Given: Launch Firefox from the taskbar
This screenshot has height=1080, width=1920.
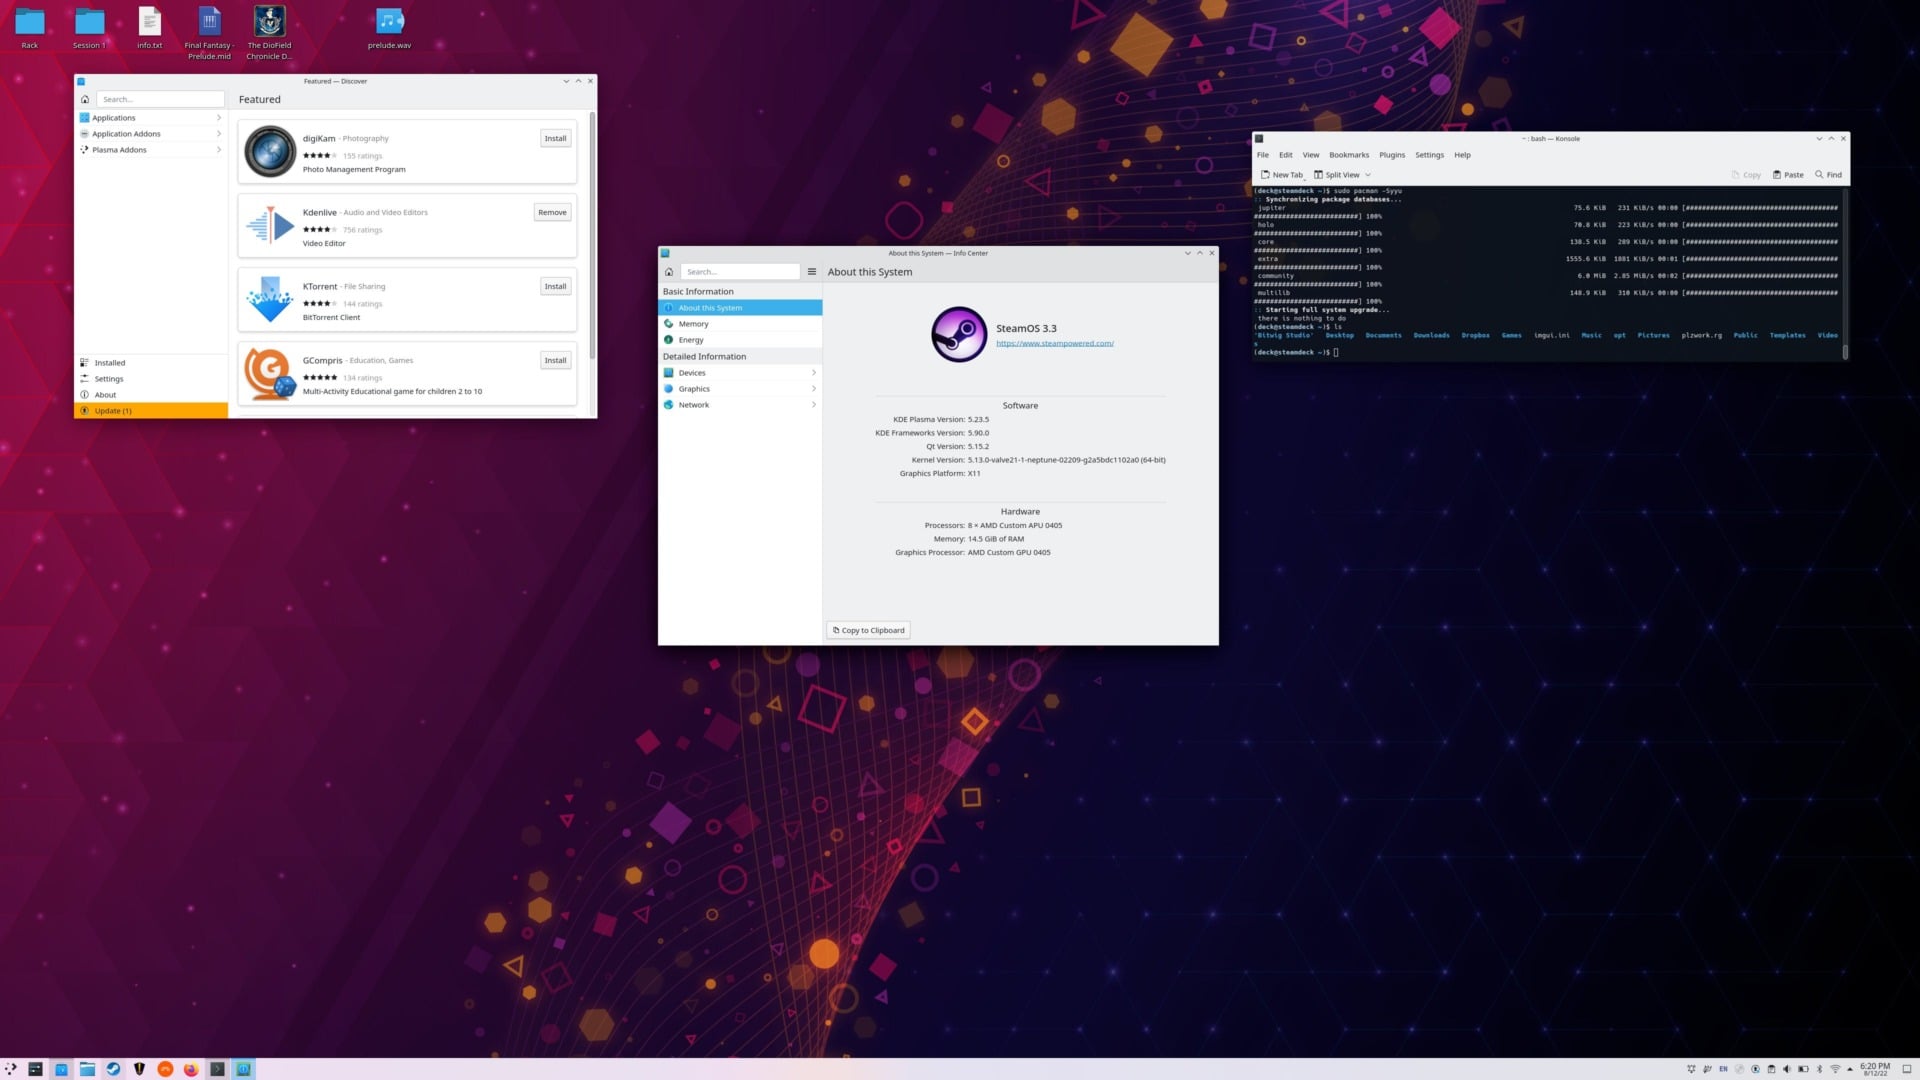Looking at the screenshot, I should 191,1069.
